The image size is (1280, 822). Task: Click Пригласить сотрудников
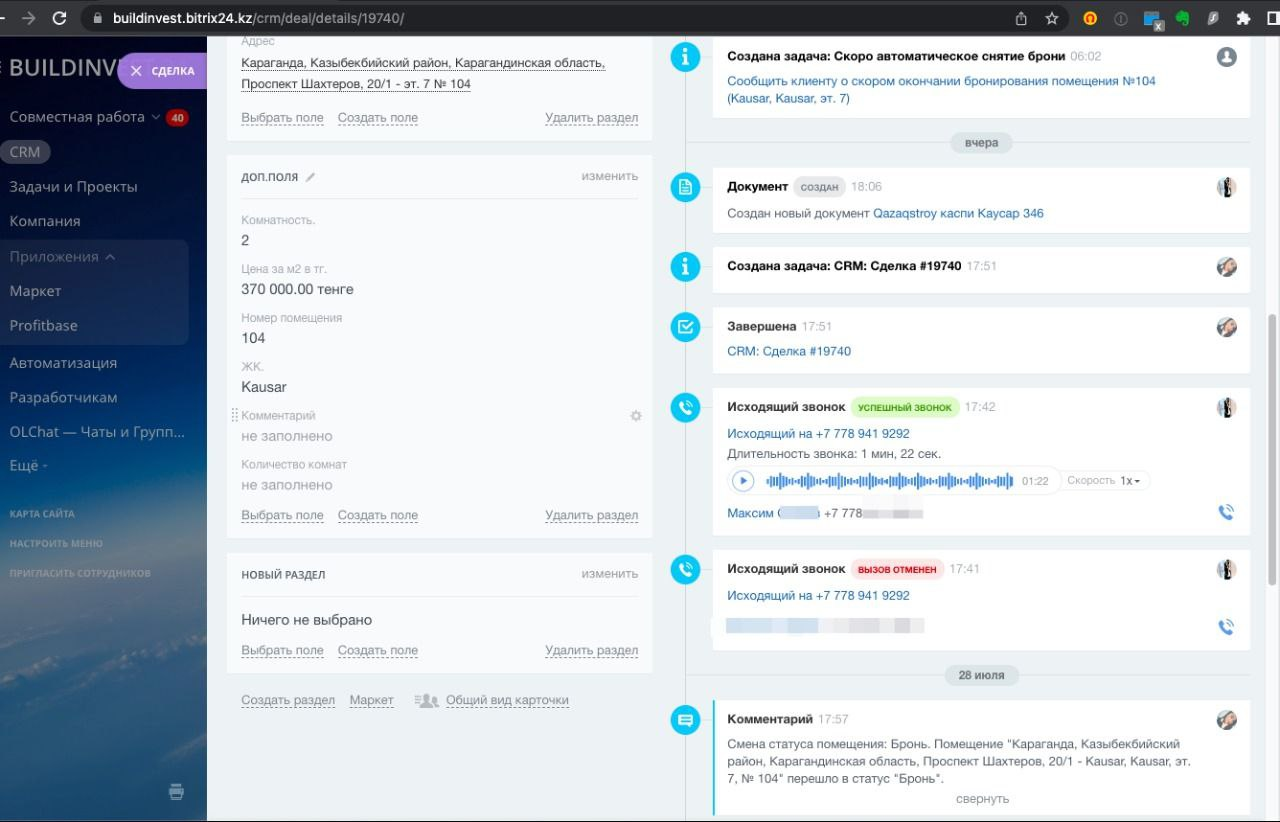coord(80,574)
